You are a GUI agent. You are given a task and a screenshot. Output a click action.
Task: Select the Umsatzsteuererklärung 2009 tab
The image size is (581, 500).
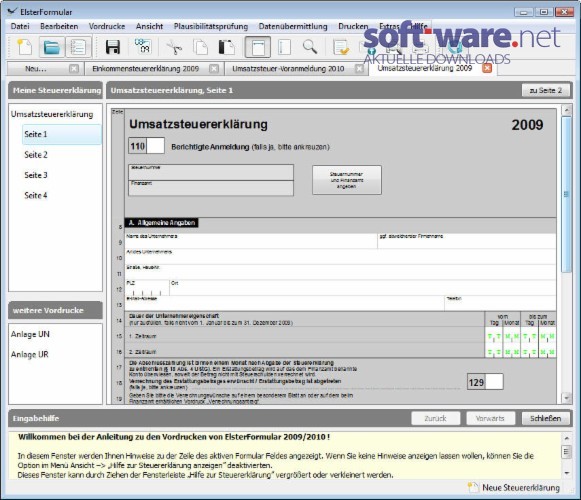click(425, 68)
